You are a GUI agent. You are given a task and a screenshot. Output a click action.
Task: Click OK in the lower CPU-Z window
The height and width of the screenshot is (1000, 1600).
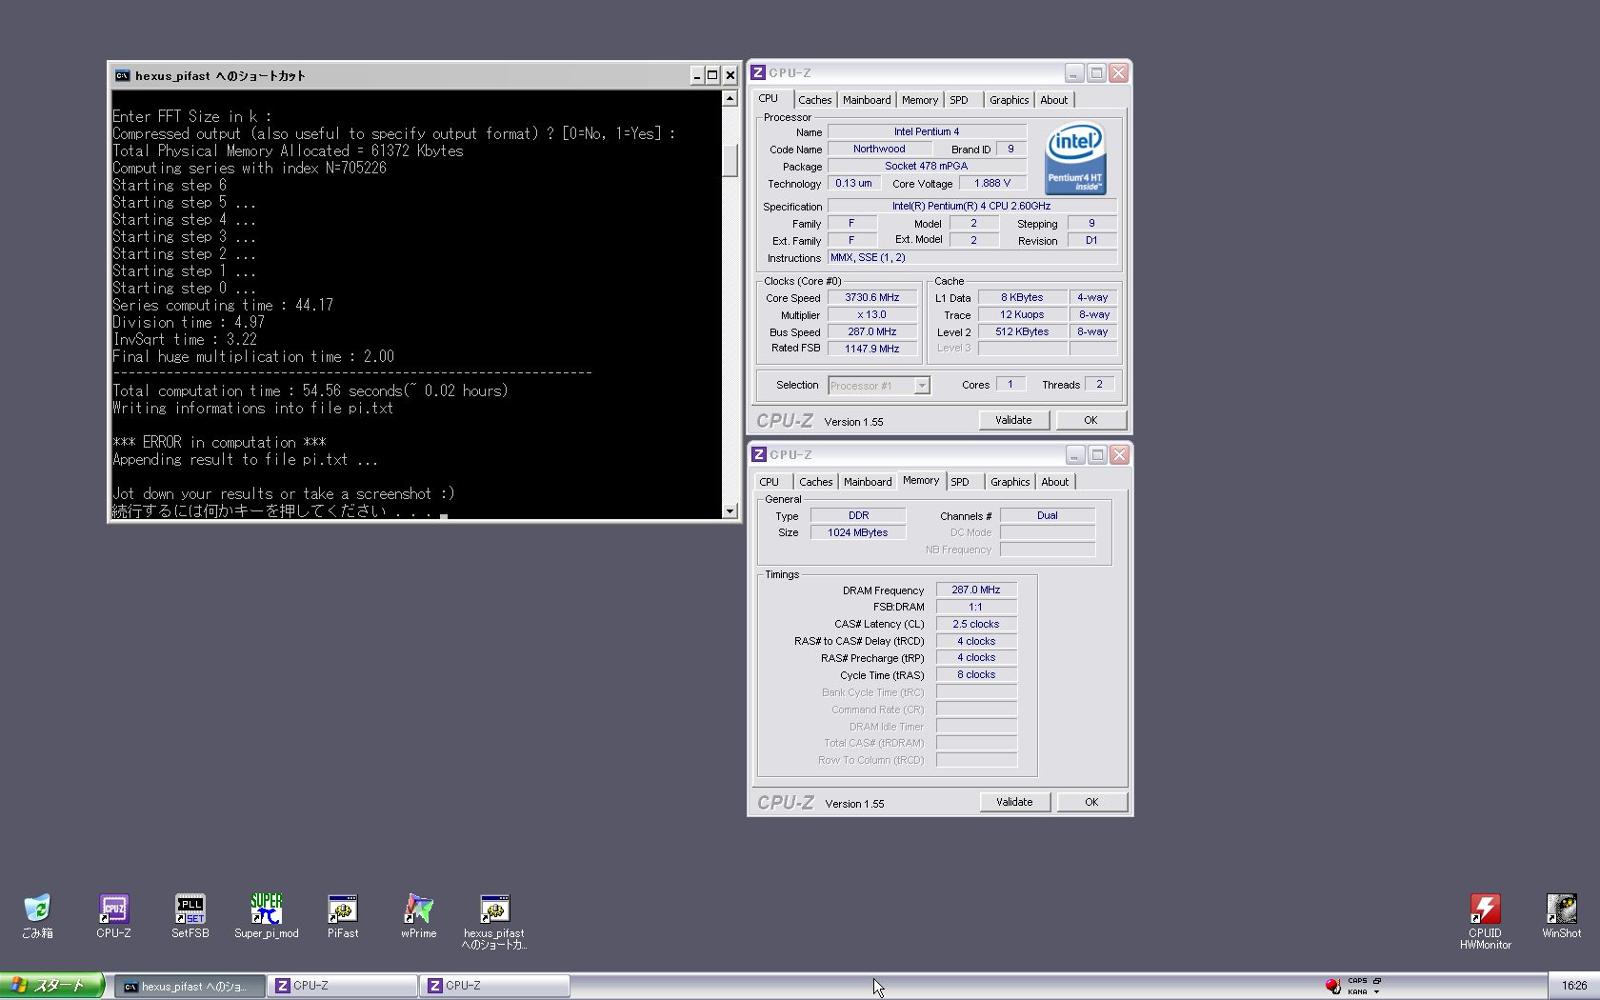(1092, 802)
